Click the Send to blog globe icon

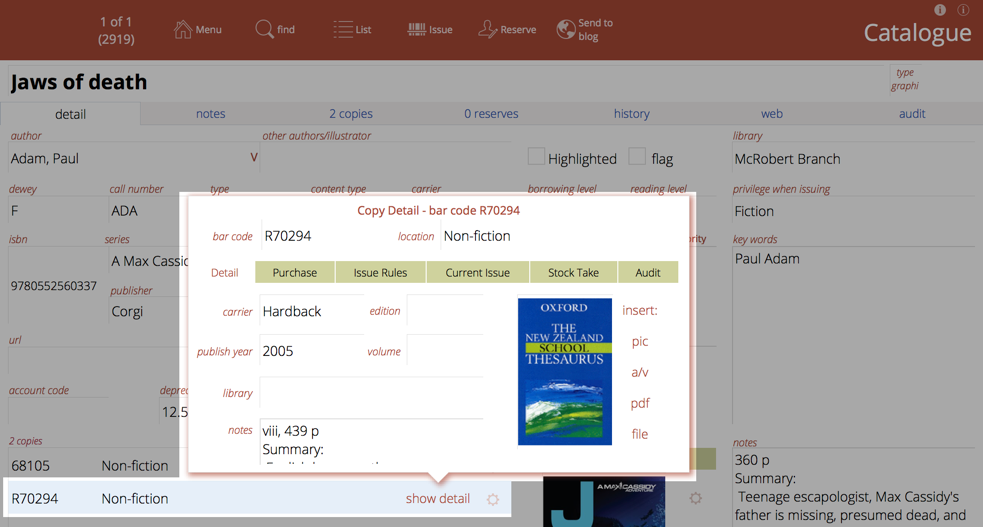[x=566, y=29]
